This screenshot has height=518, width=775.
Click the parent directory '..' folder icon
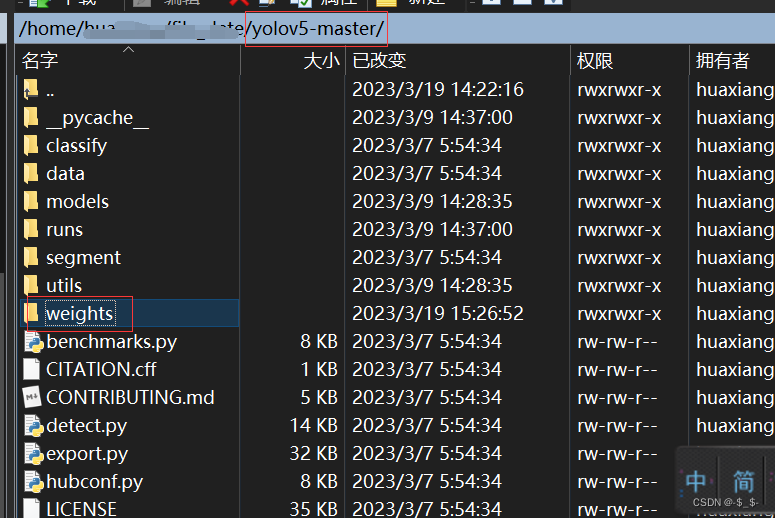coord(31,89)
